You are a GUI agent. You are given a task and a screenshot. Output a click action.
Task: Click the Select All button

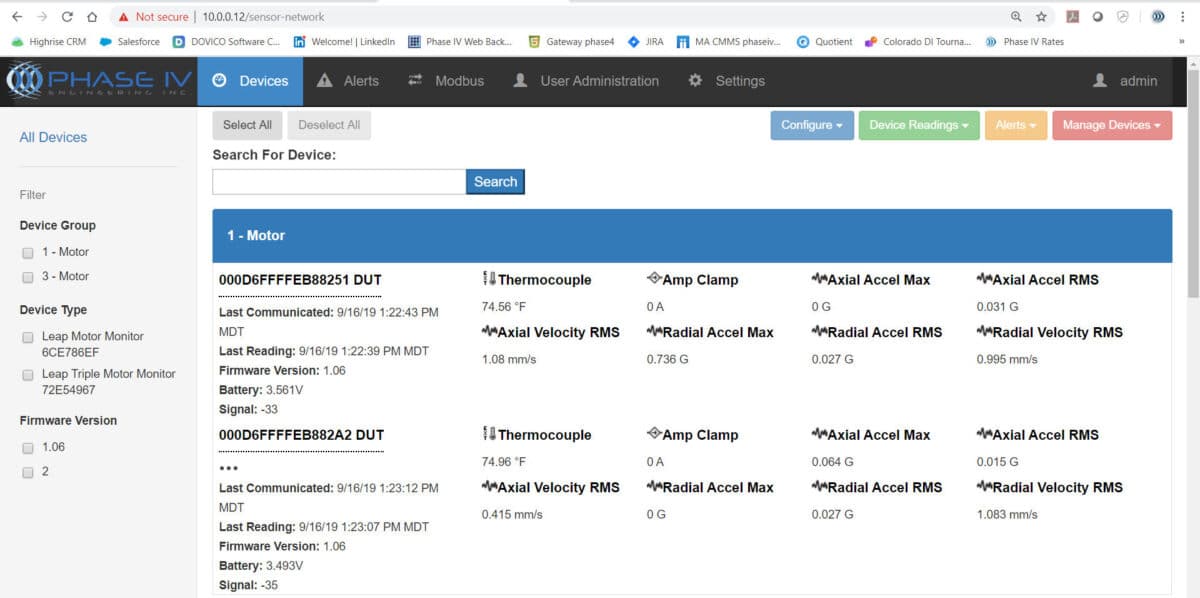pyautogui.click(x=247, y=125)
